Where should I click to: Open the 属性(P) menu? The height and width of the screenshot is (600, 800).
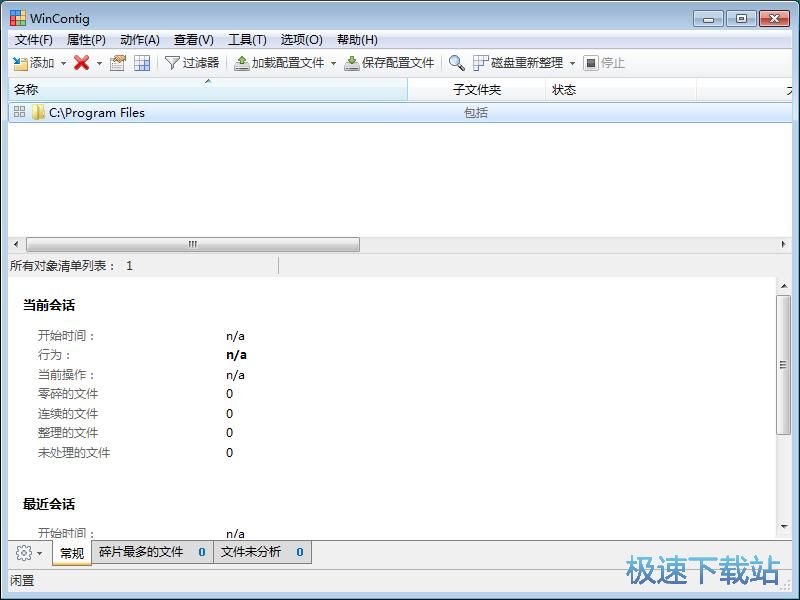click(x=86, y=40)
